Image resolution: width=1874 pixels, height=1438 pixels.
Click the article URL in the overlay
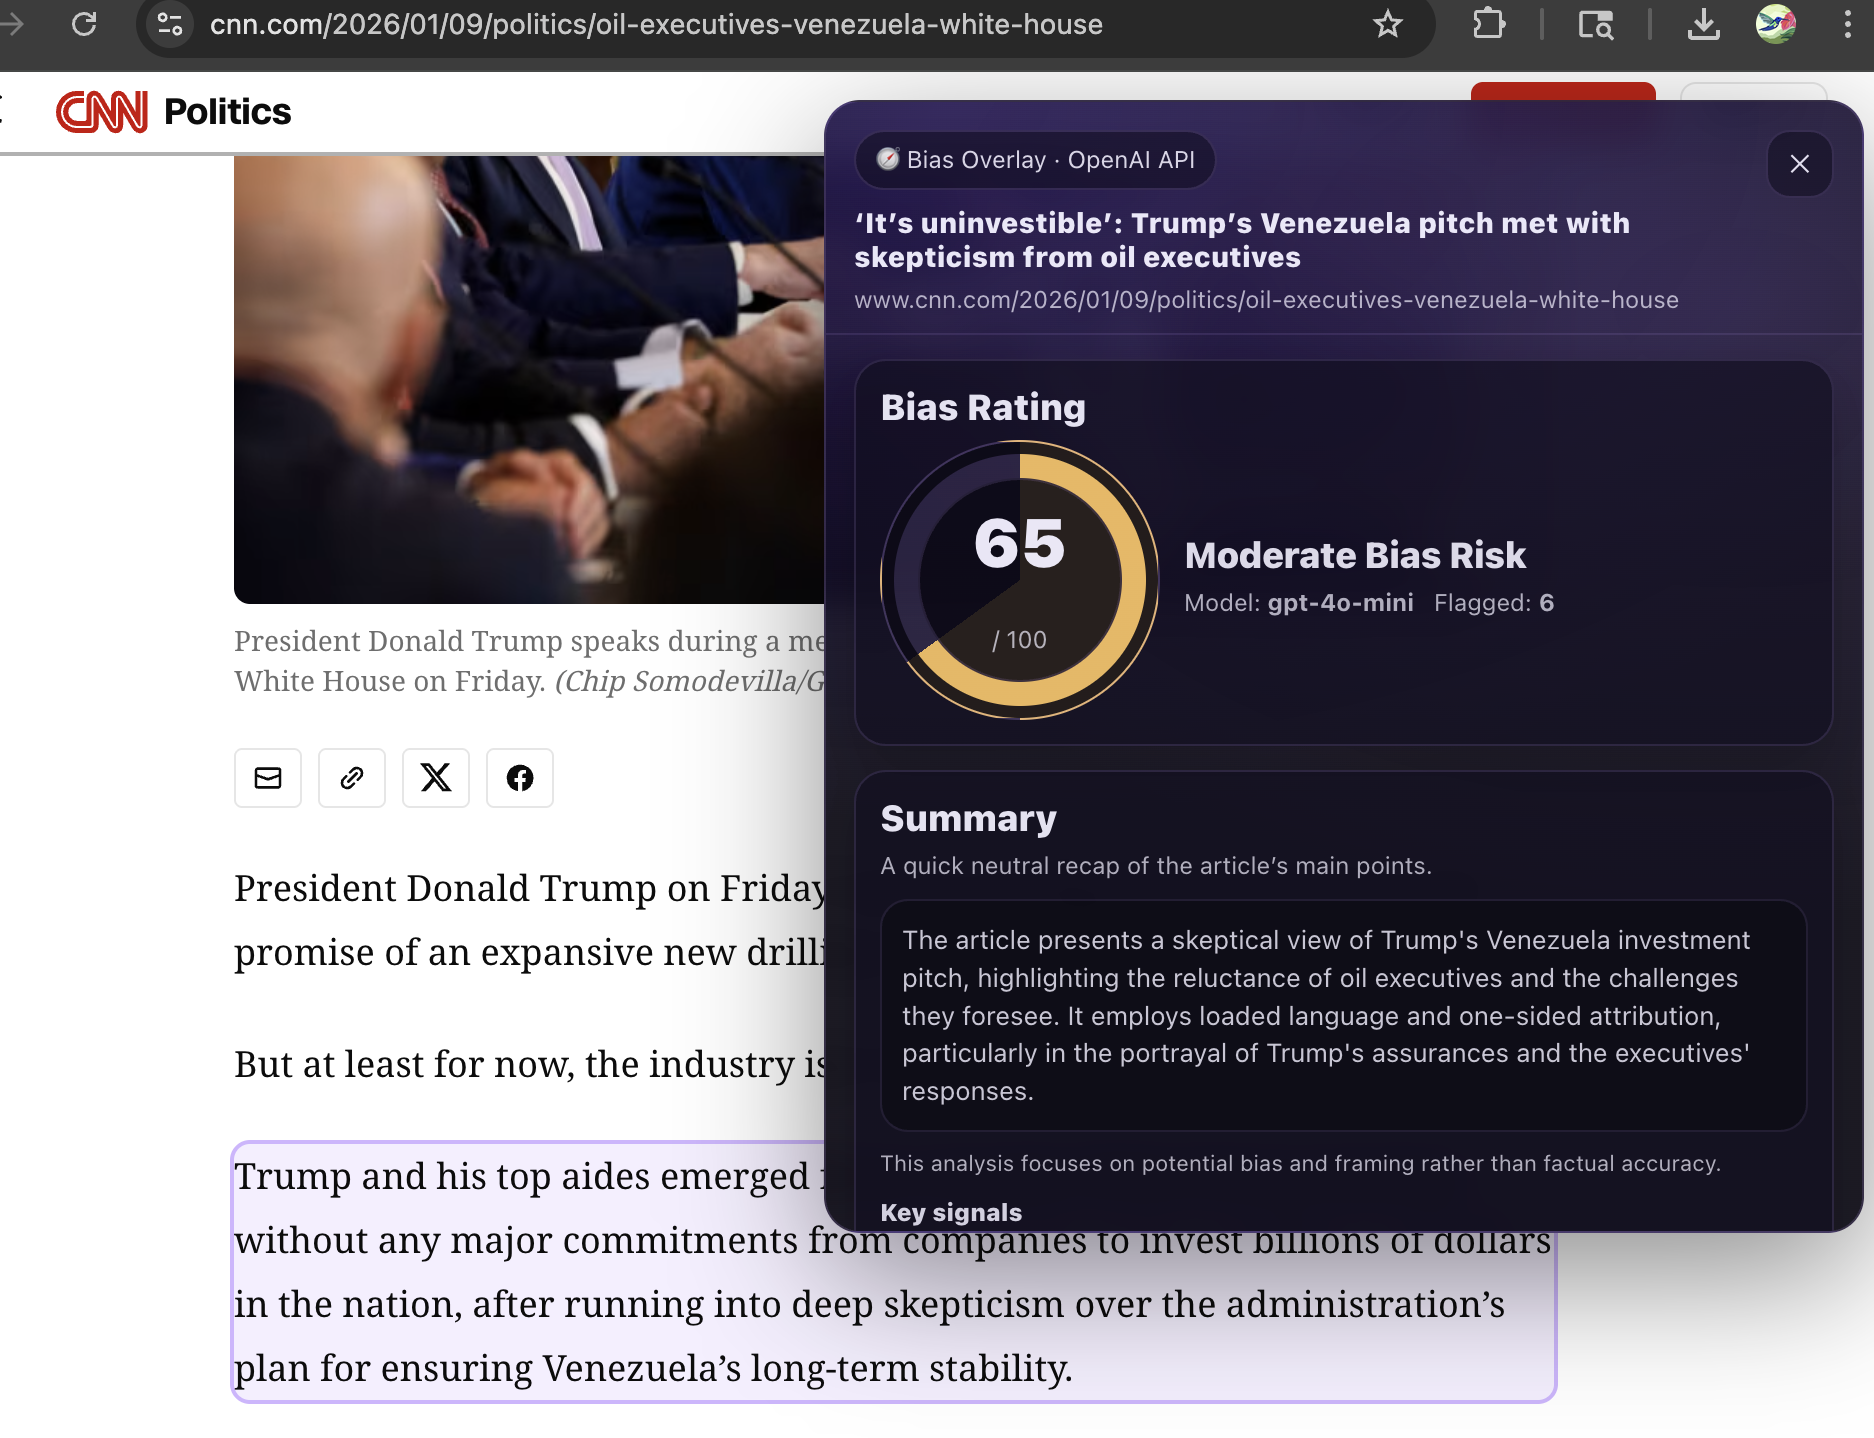[1266, 300]
